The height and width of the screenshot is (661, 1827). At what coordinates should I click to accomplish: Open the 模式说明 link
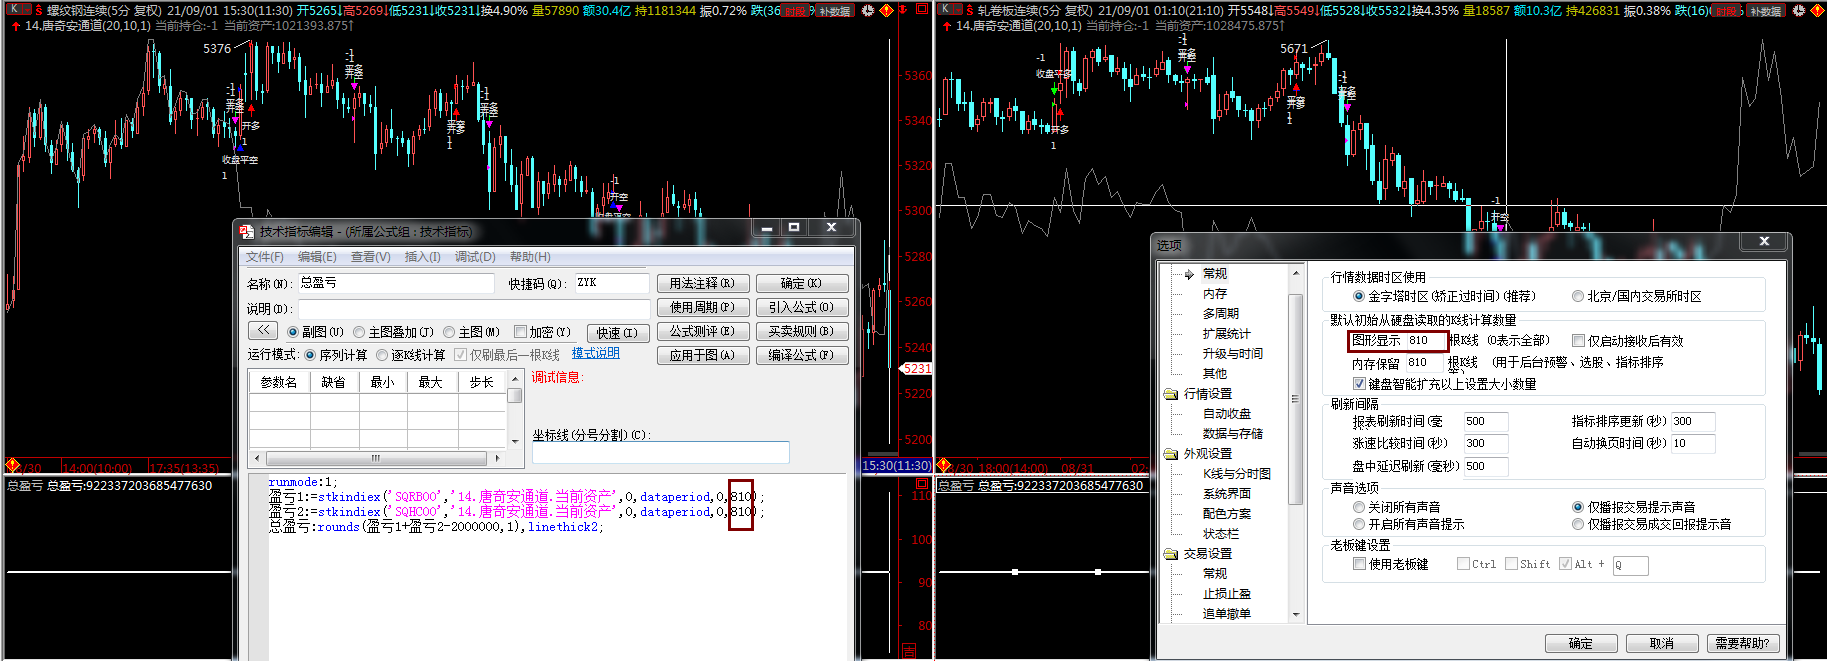596,353
